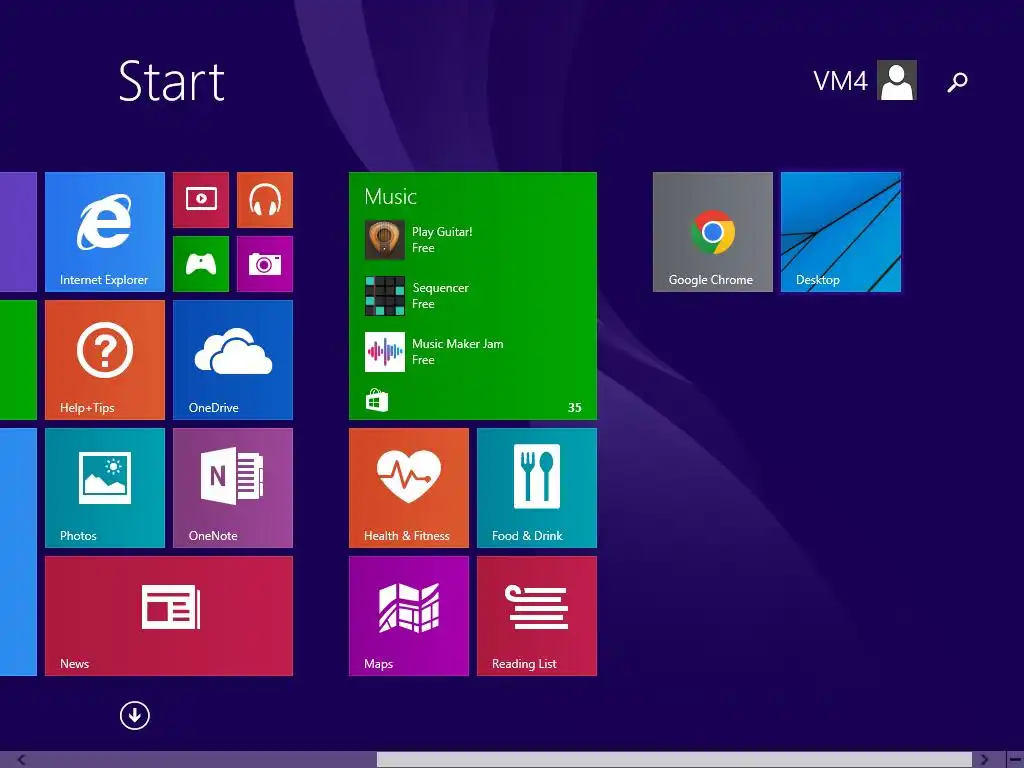Show all apps with down arrow
This screenshot has height=768, width=1024.
tap(135, 715)
